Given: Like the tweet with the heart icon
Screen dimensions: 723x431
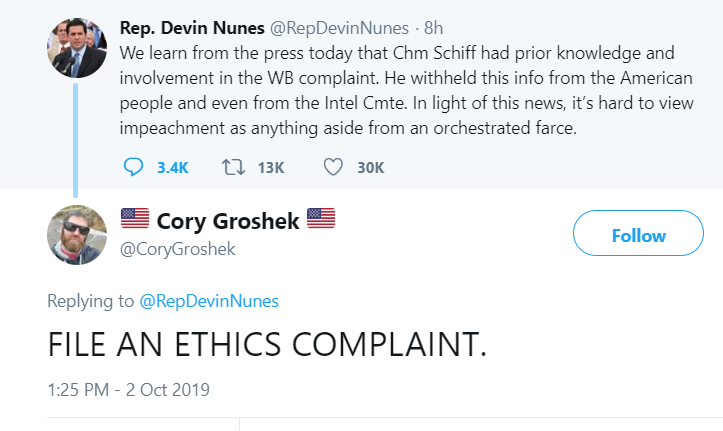Looking at the screenshot, I should (333, 167).
